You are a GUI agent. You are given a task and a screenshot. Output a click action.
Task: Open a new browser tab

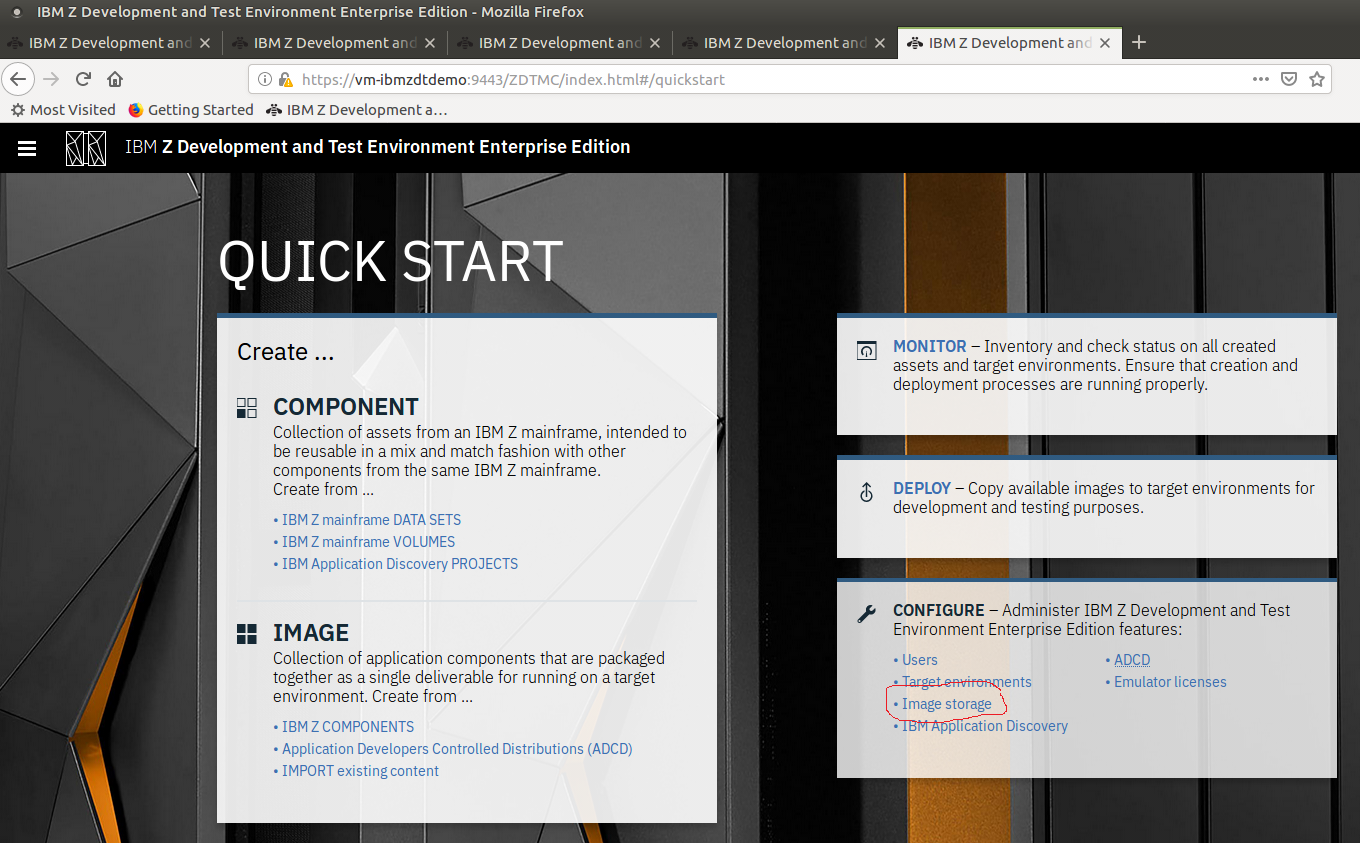click(1138, 43)
